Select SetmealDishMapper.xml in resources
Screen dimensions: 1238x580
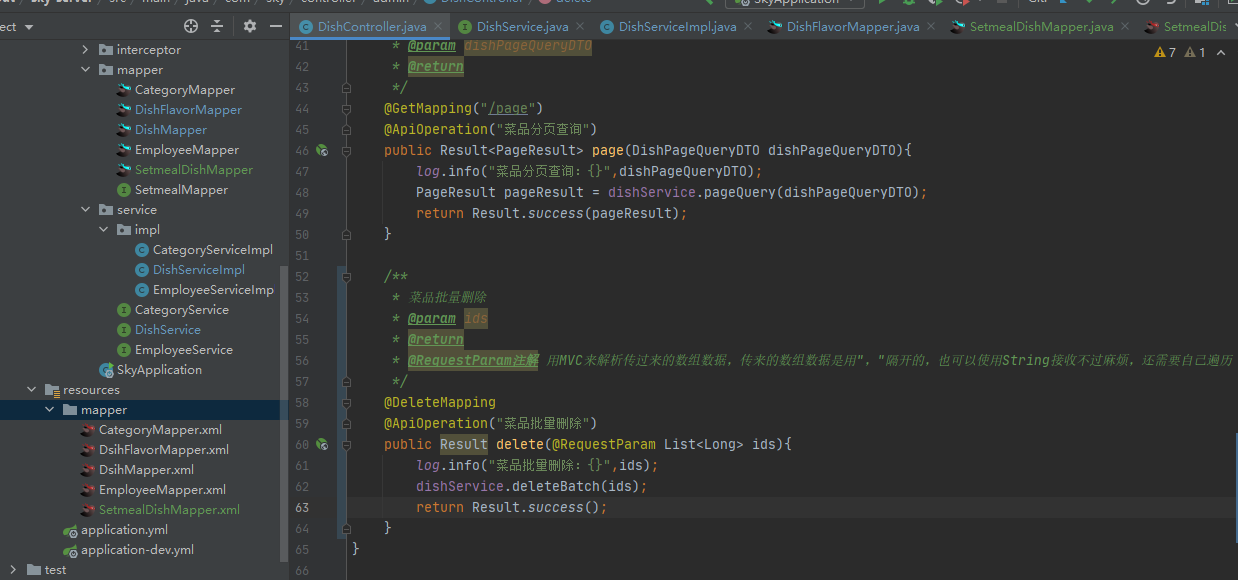tap(169, 510)
